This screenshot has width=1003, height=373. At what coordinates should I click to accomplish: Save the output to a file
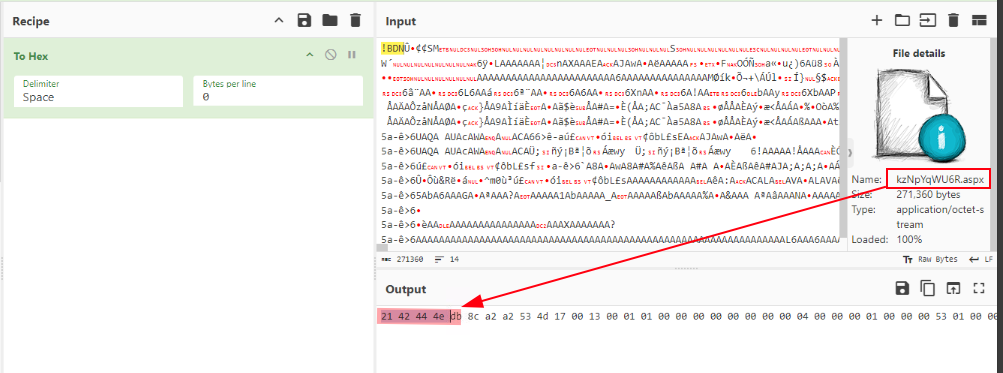coord(903,289)
